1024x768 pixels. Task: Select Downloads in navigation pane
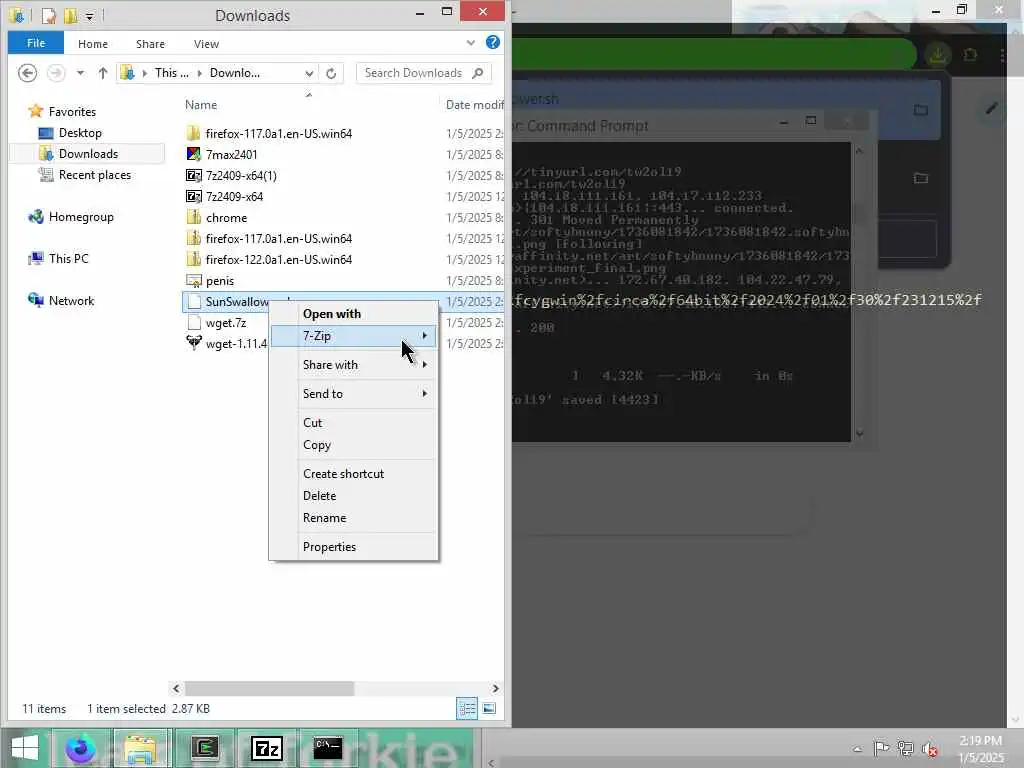[88, 153]
